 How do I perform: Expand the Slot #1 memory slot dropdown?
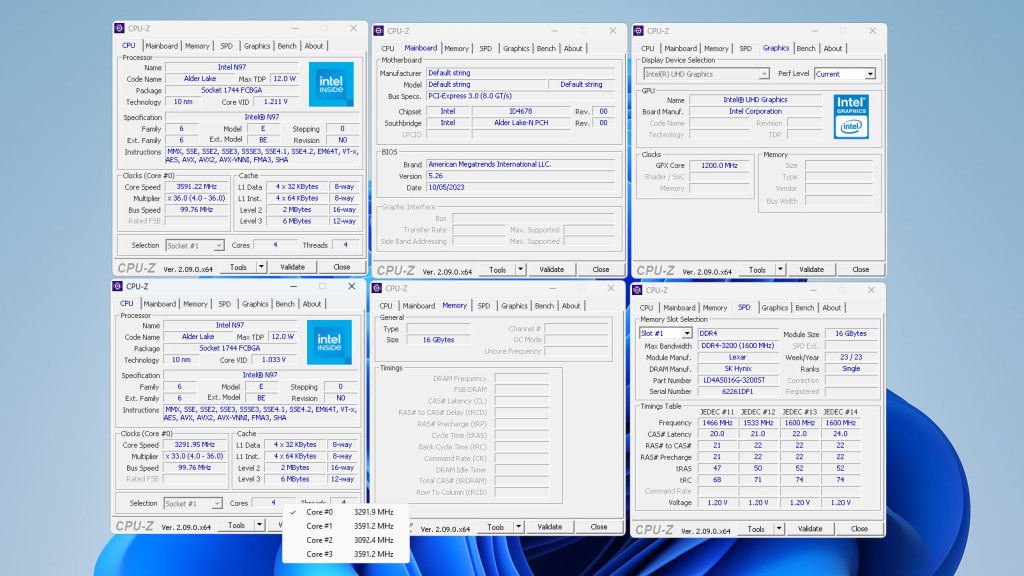(x=687, y=334)
